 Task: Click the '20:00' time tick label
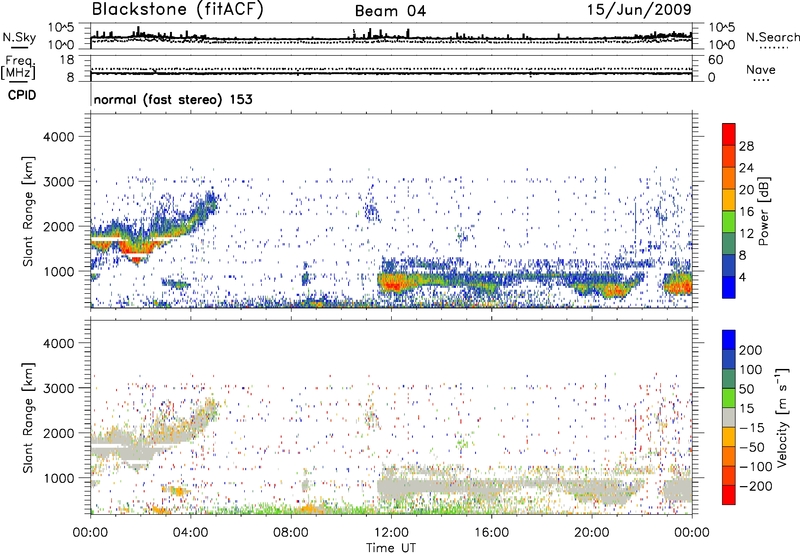[x=592, y=533]
